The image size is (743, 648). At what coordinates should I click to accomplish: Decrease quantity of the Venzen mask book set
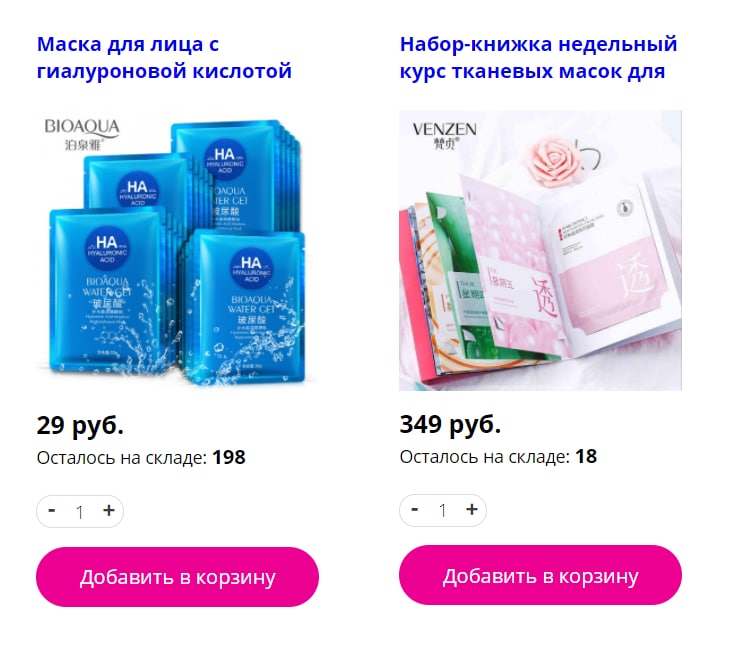(x=415, y=510)
